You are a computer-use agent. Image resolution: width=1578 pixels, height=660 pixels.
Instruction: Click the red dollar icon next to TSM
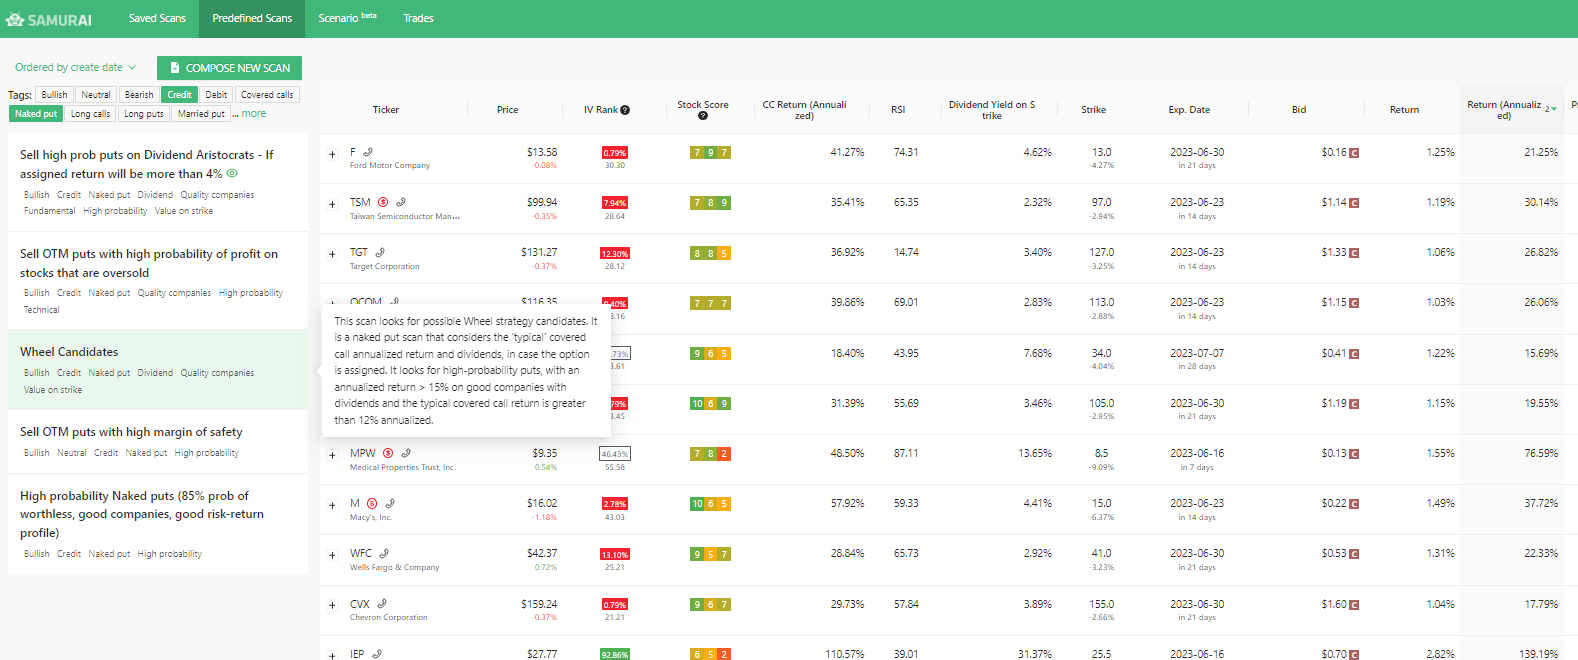tap(383, 202)
